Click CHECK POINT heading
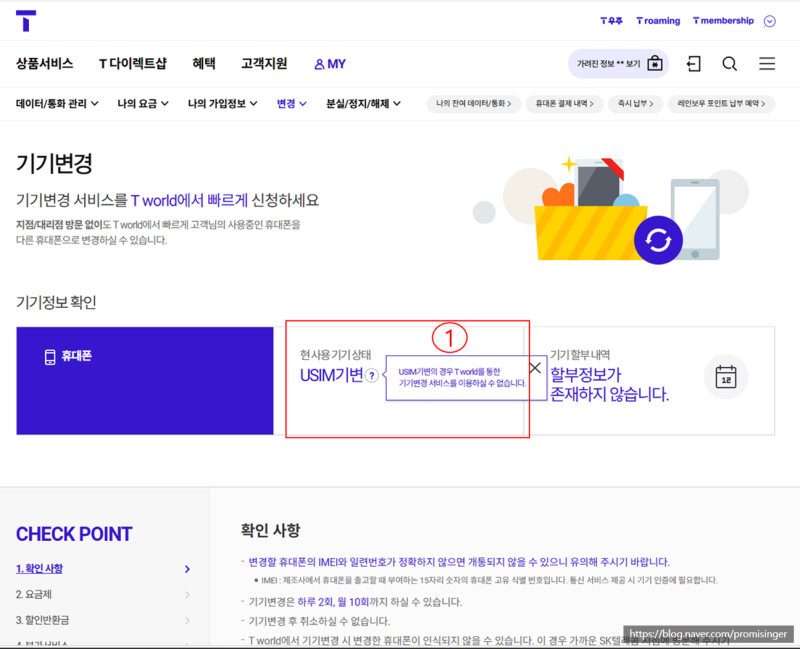The width and height of the screenshot is (800, 649). pos(74,534)
